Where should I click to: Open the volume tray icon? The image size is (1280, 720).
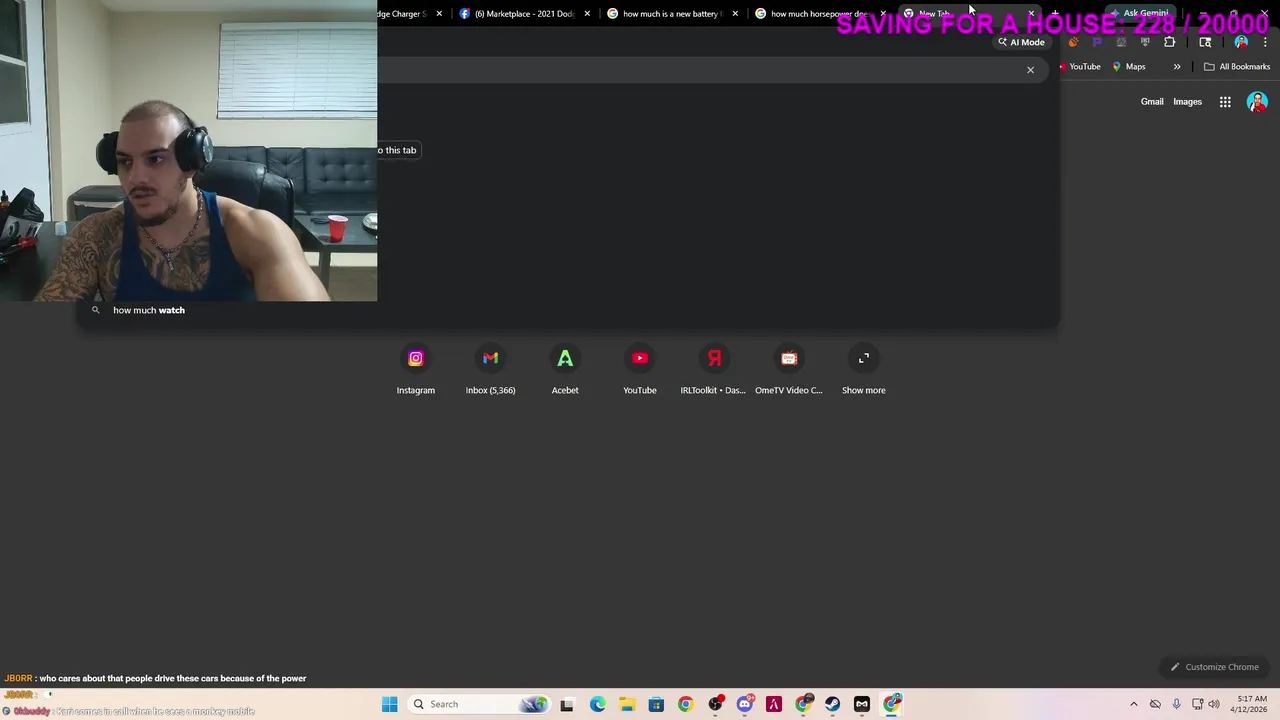point(1214,704)
